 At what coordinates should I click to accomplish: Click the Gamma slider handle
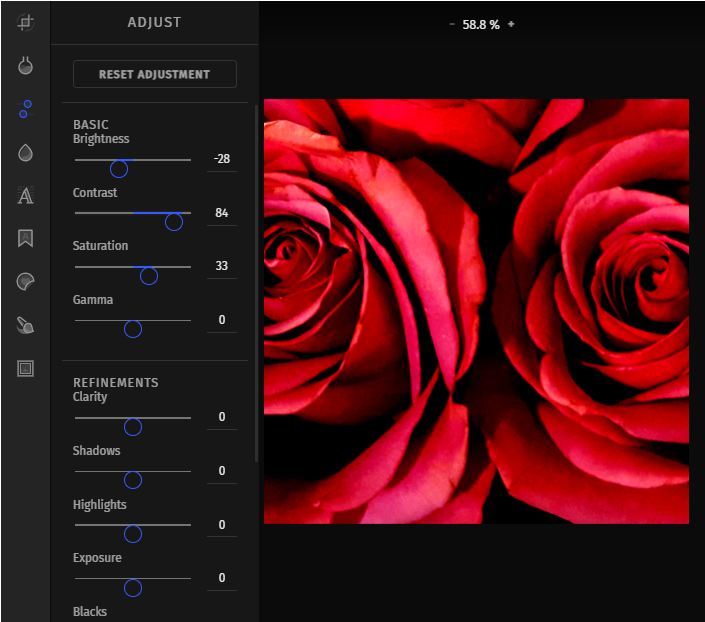[133, 329]
